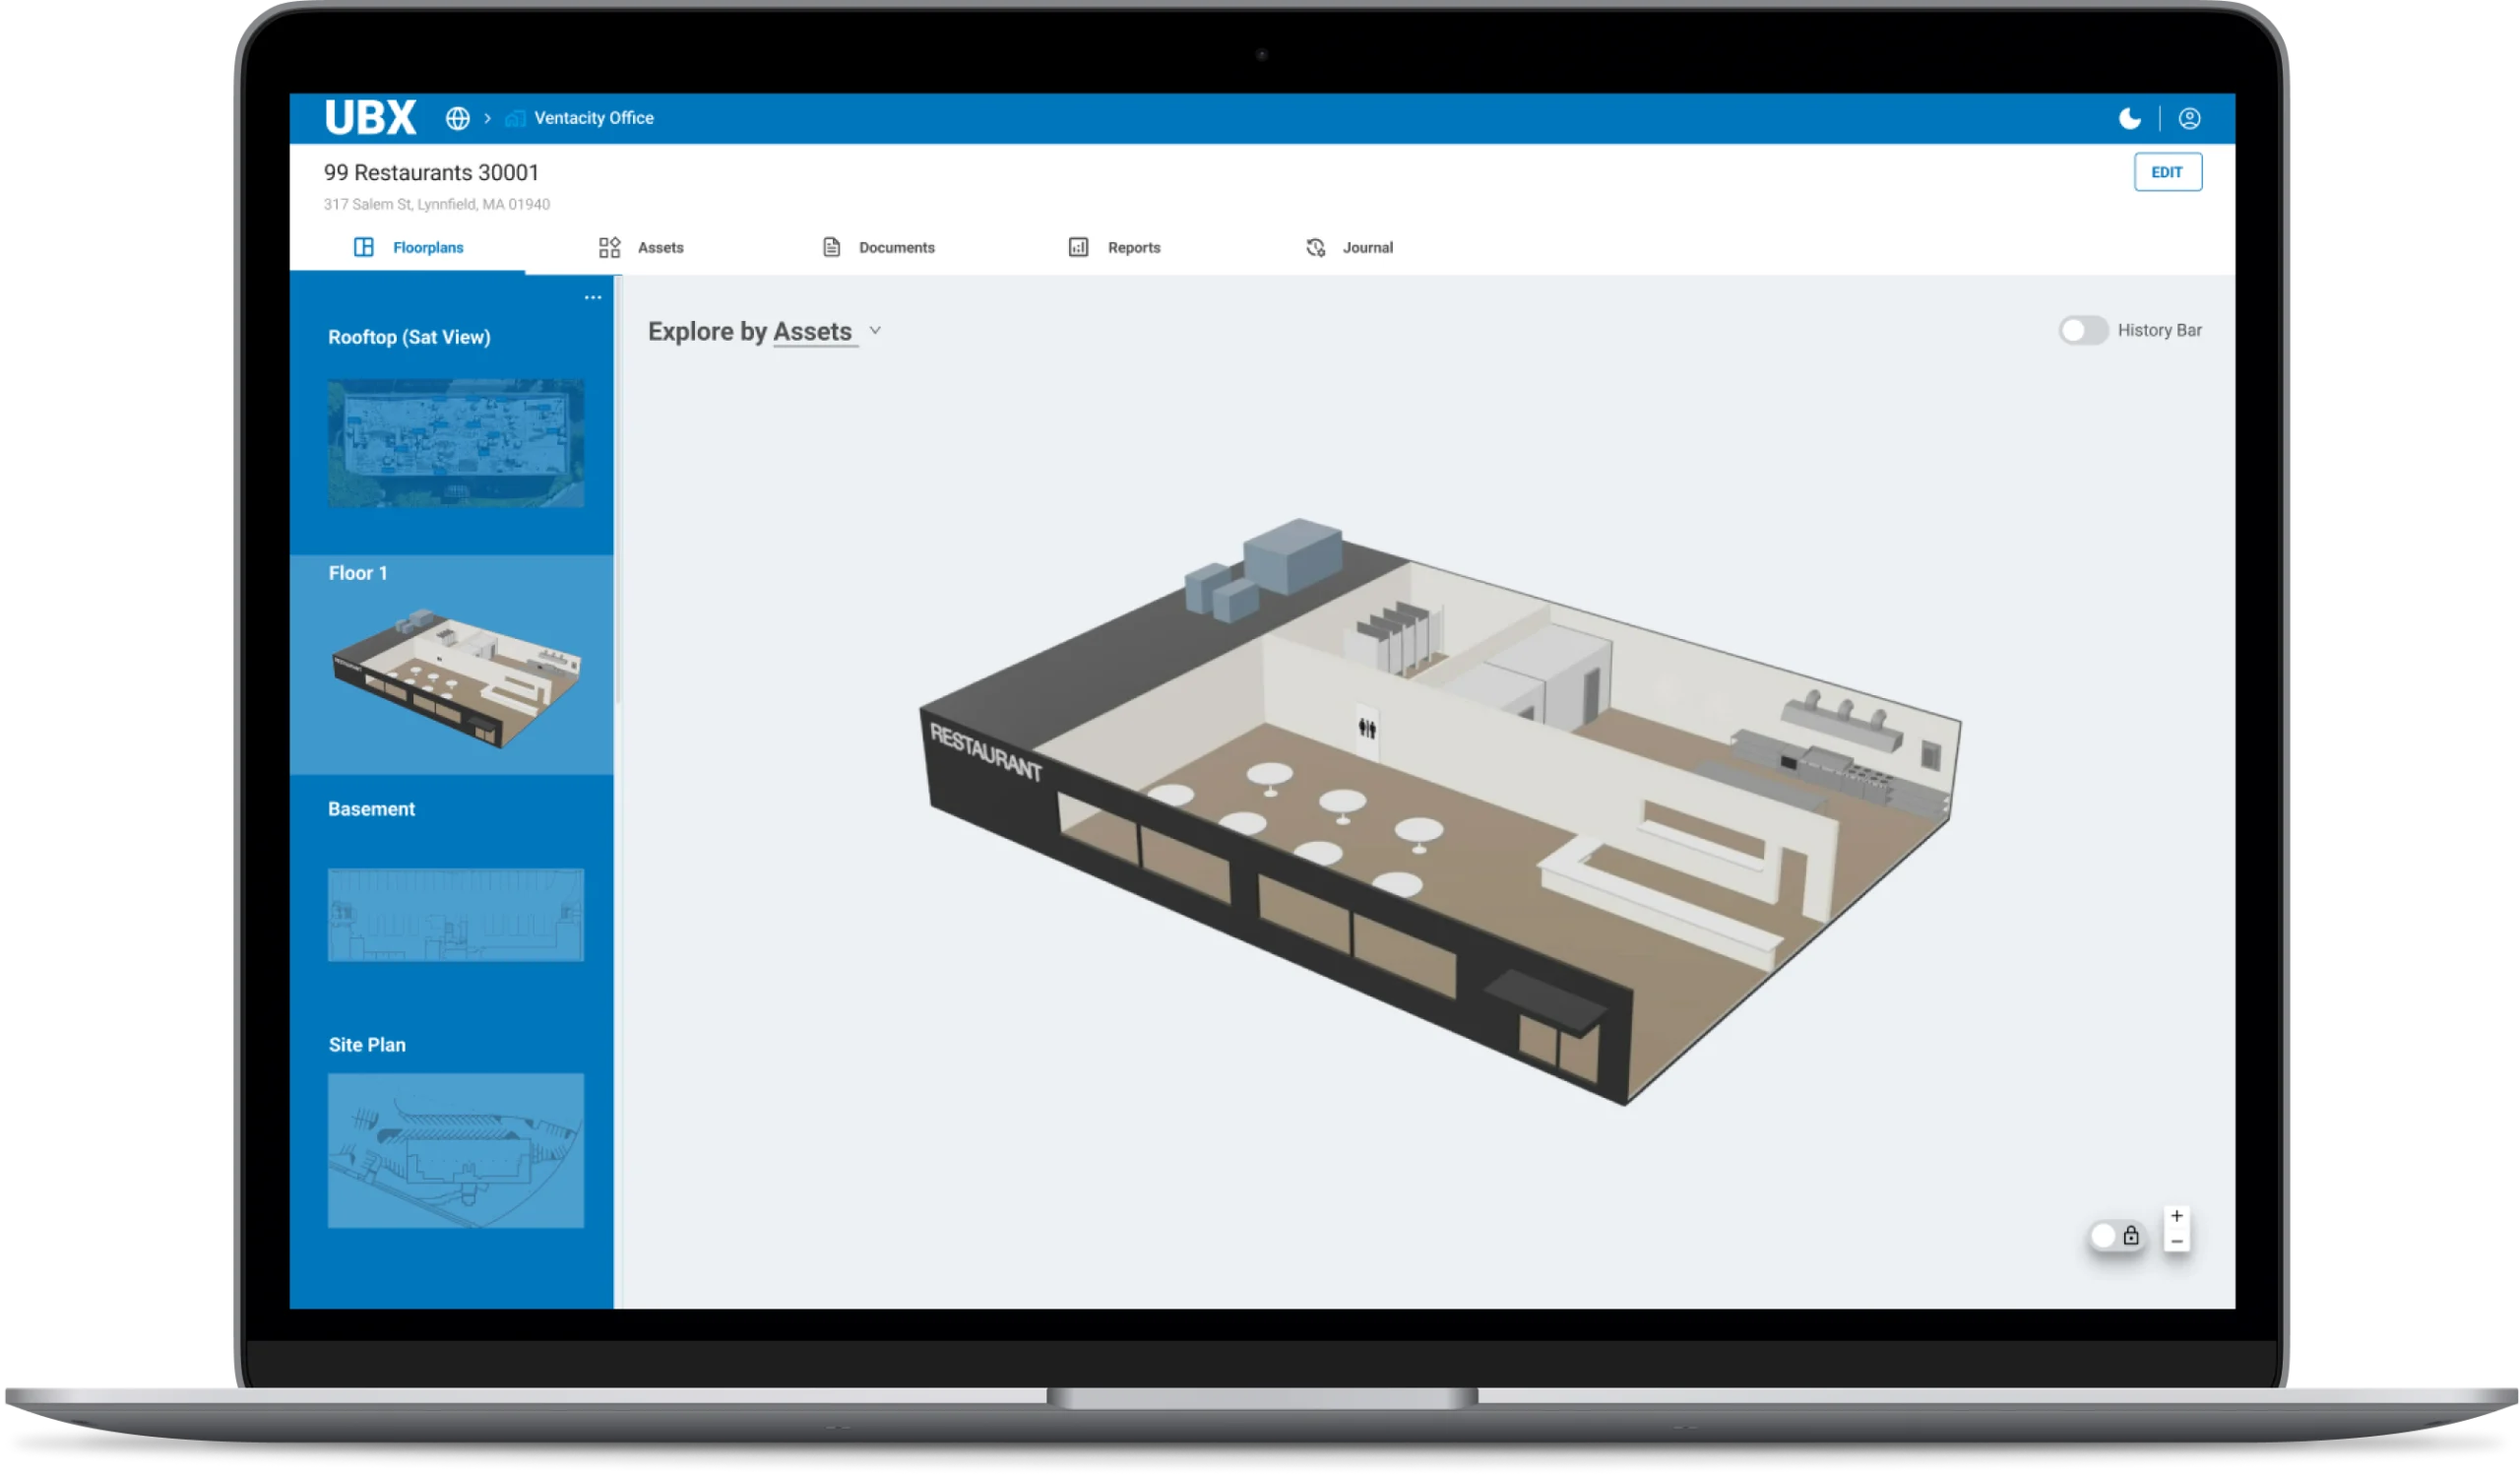
Task: Click the Documents page icon
Action: click(831, 247)
